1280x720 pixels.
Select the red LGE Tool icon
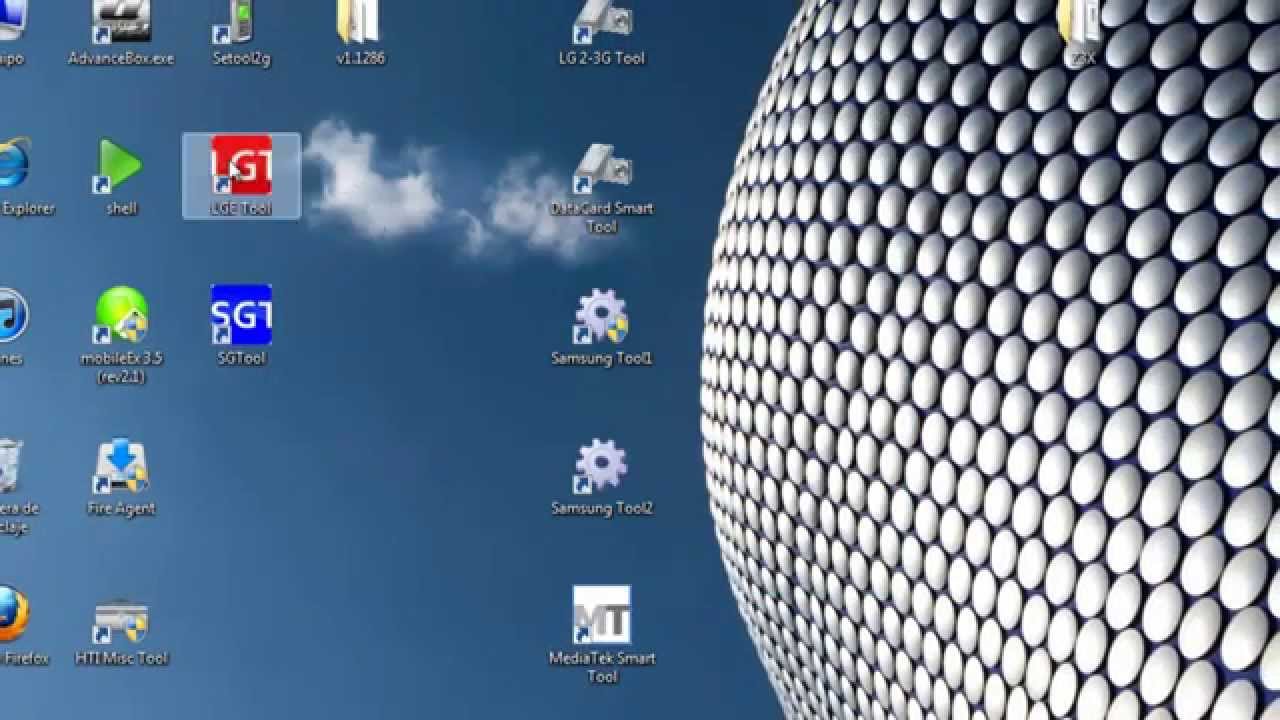click(241, 165)
